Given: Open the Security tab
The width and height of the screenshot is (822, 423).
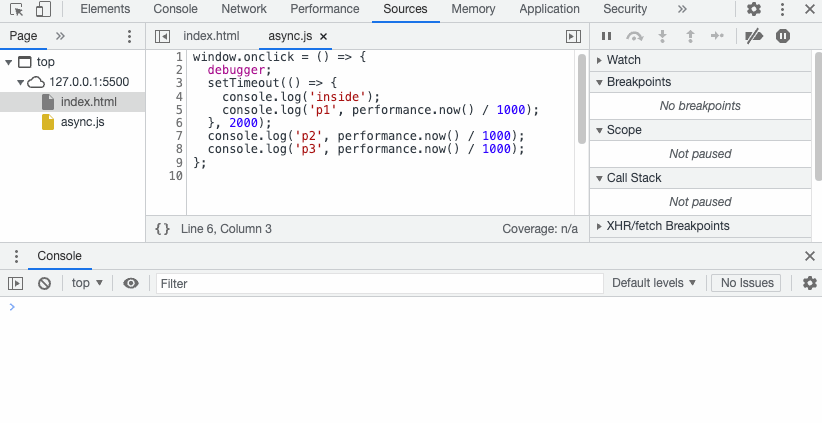Looking at the screenshot, I should (625, 9).
